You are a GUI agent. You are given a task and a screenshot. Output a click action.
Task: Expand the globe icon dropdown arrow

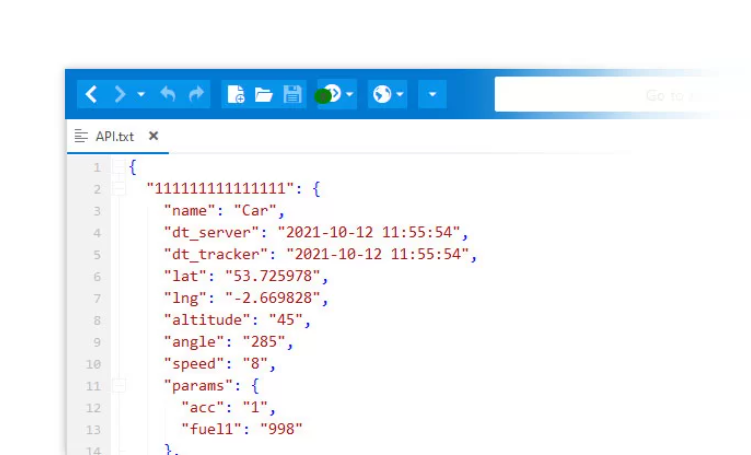(x=400, y=94)
